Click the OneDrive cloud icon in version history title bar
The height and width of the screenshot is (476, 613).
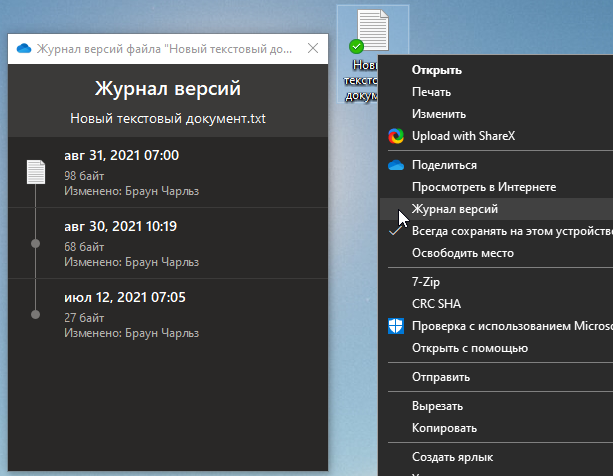pos(24,48)
